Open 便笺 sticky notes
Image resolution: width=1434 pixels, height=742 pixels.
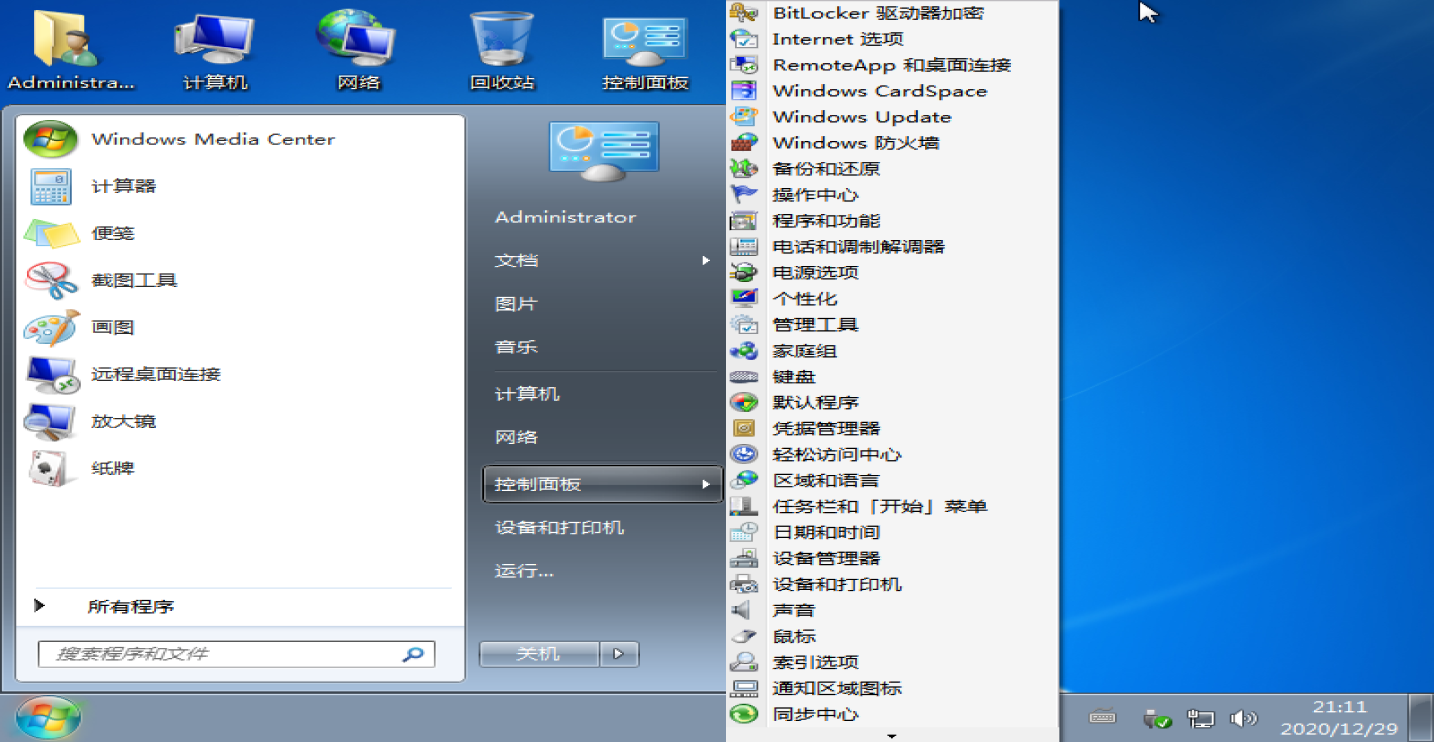tap(241, 233)
